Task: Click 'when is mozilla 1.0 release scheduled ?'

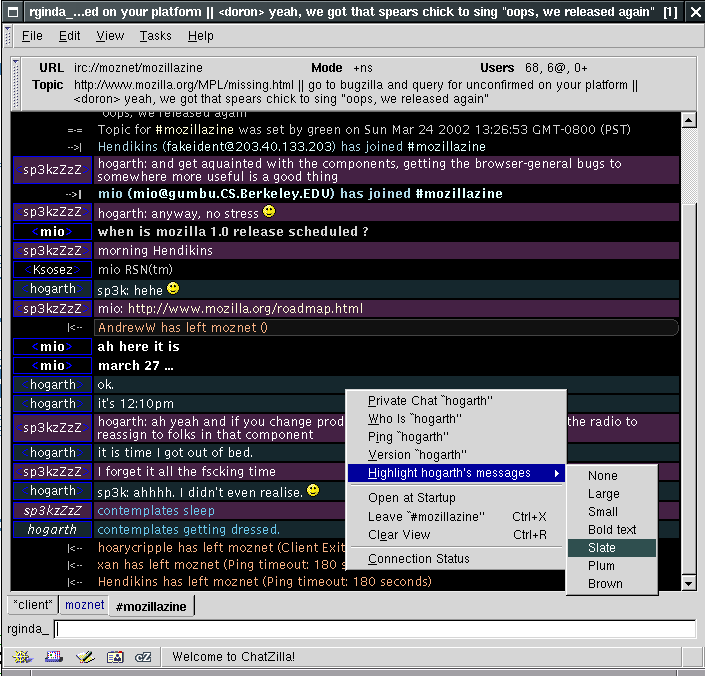Action: [233, 231]
